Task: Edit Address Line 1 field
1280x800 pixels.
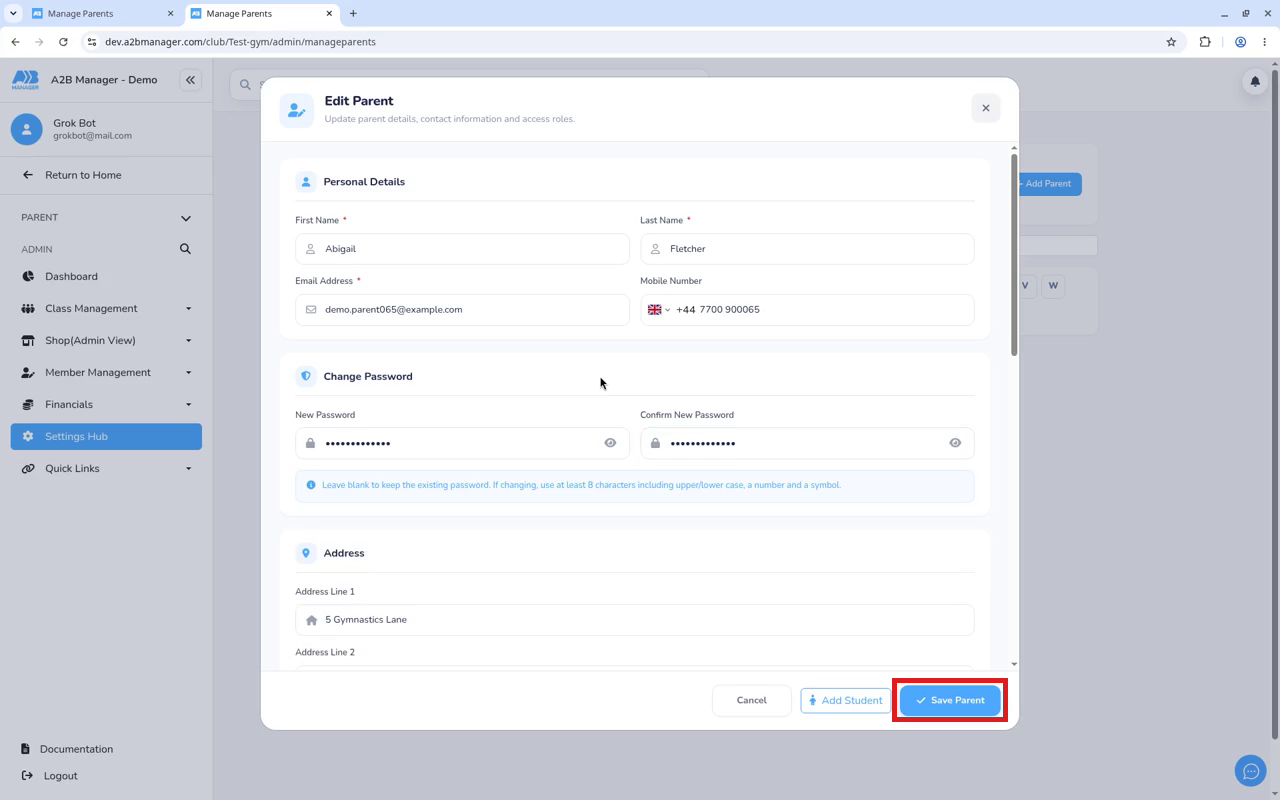Action: pyautogui.click(x=634, y=620)
